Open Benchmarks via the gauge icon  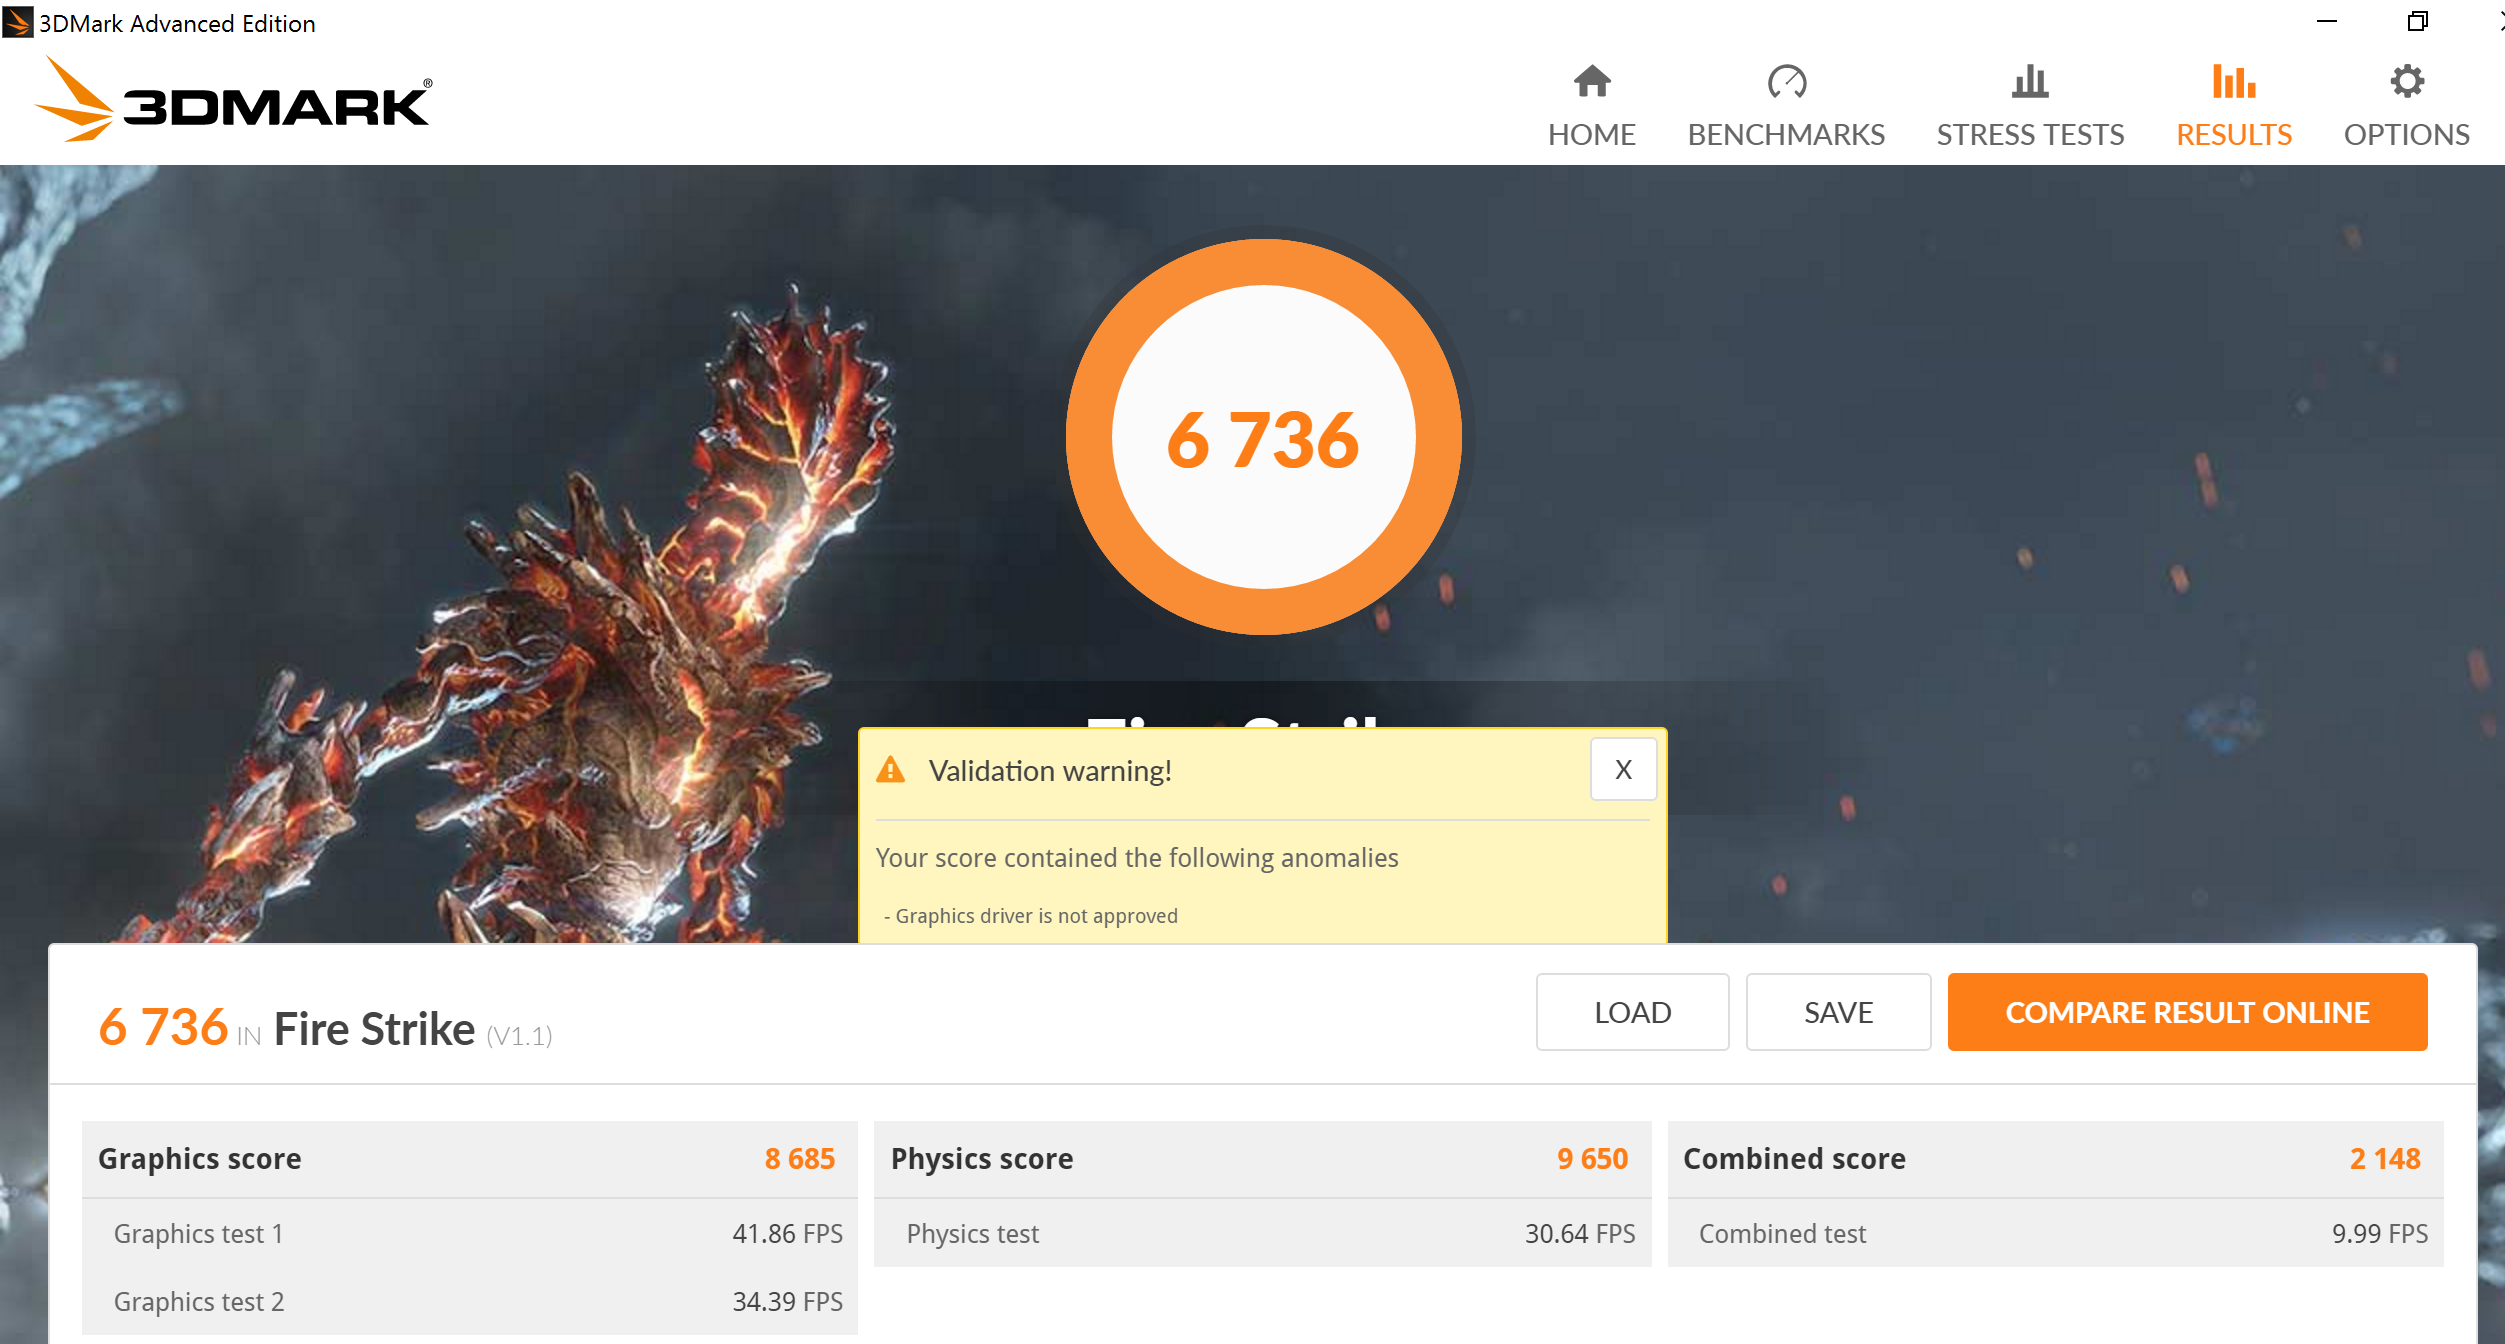pos(1786,82)
